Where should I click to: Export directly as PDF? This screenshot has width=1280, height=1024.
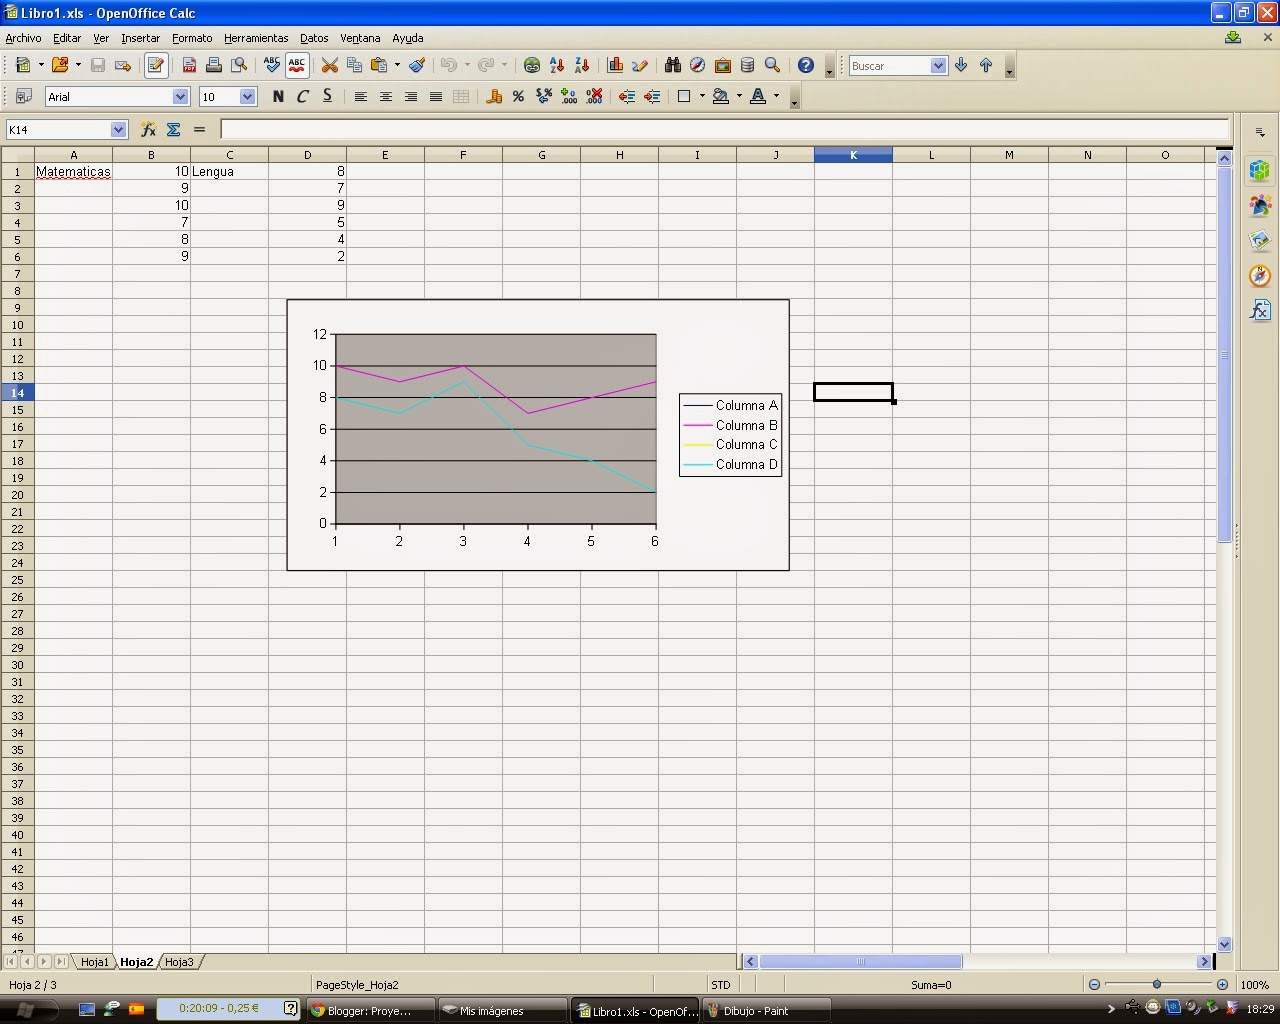189,65
